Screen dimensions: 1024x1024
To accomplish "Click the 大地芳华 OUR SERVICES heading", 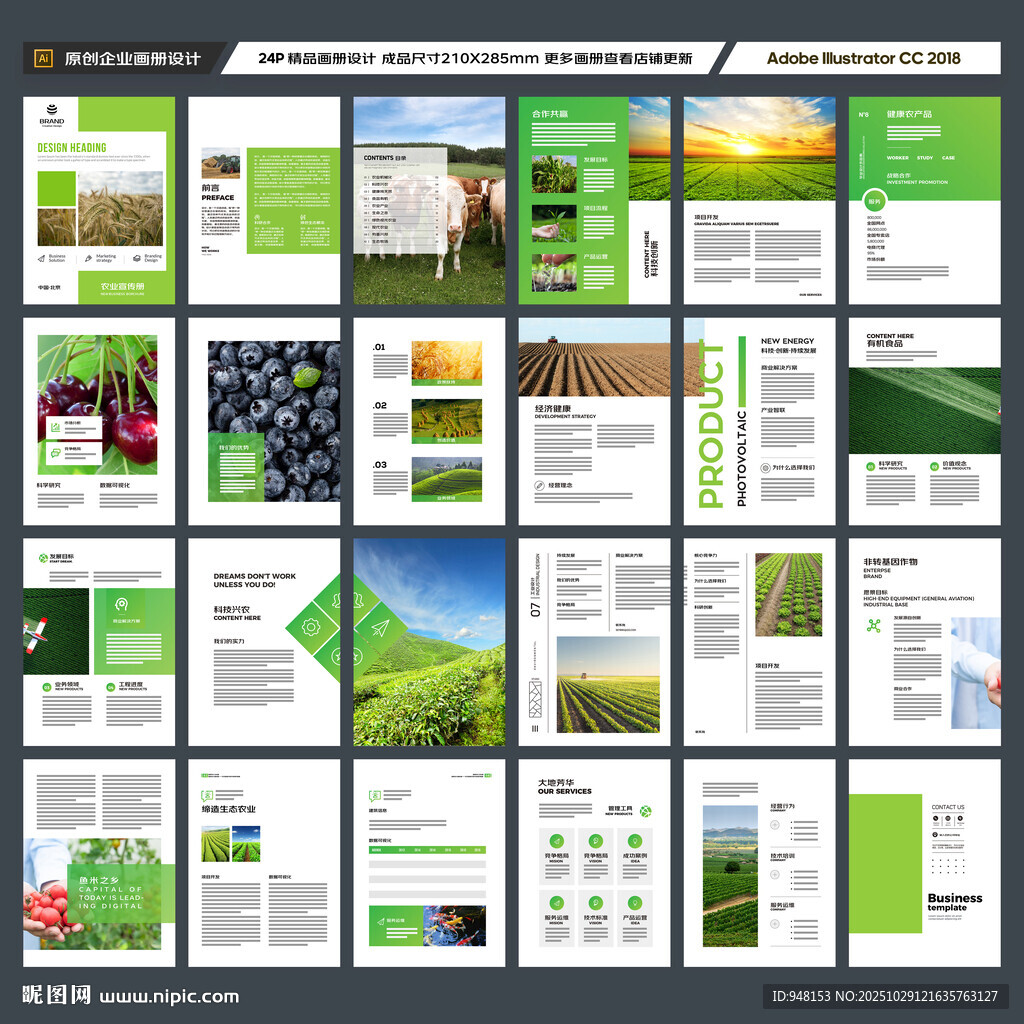I will tap(565, 786).
